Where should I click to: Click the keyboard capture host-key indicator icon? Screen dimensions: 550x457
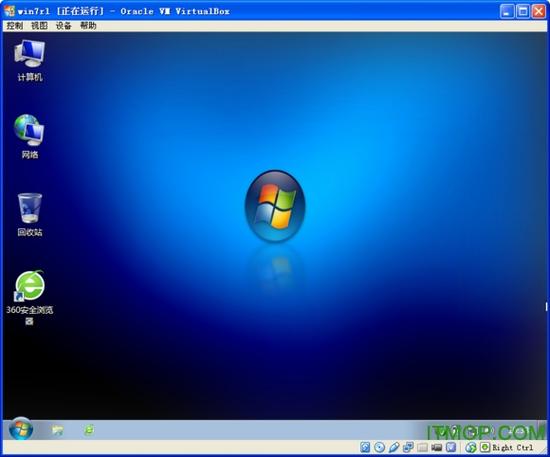pos(485,447)
